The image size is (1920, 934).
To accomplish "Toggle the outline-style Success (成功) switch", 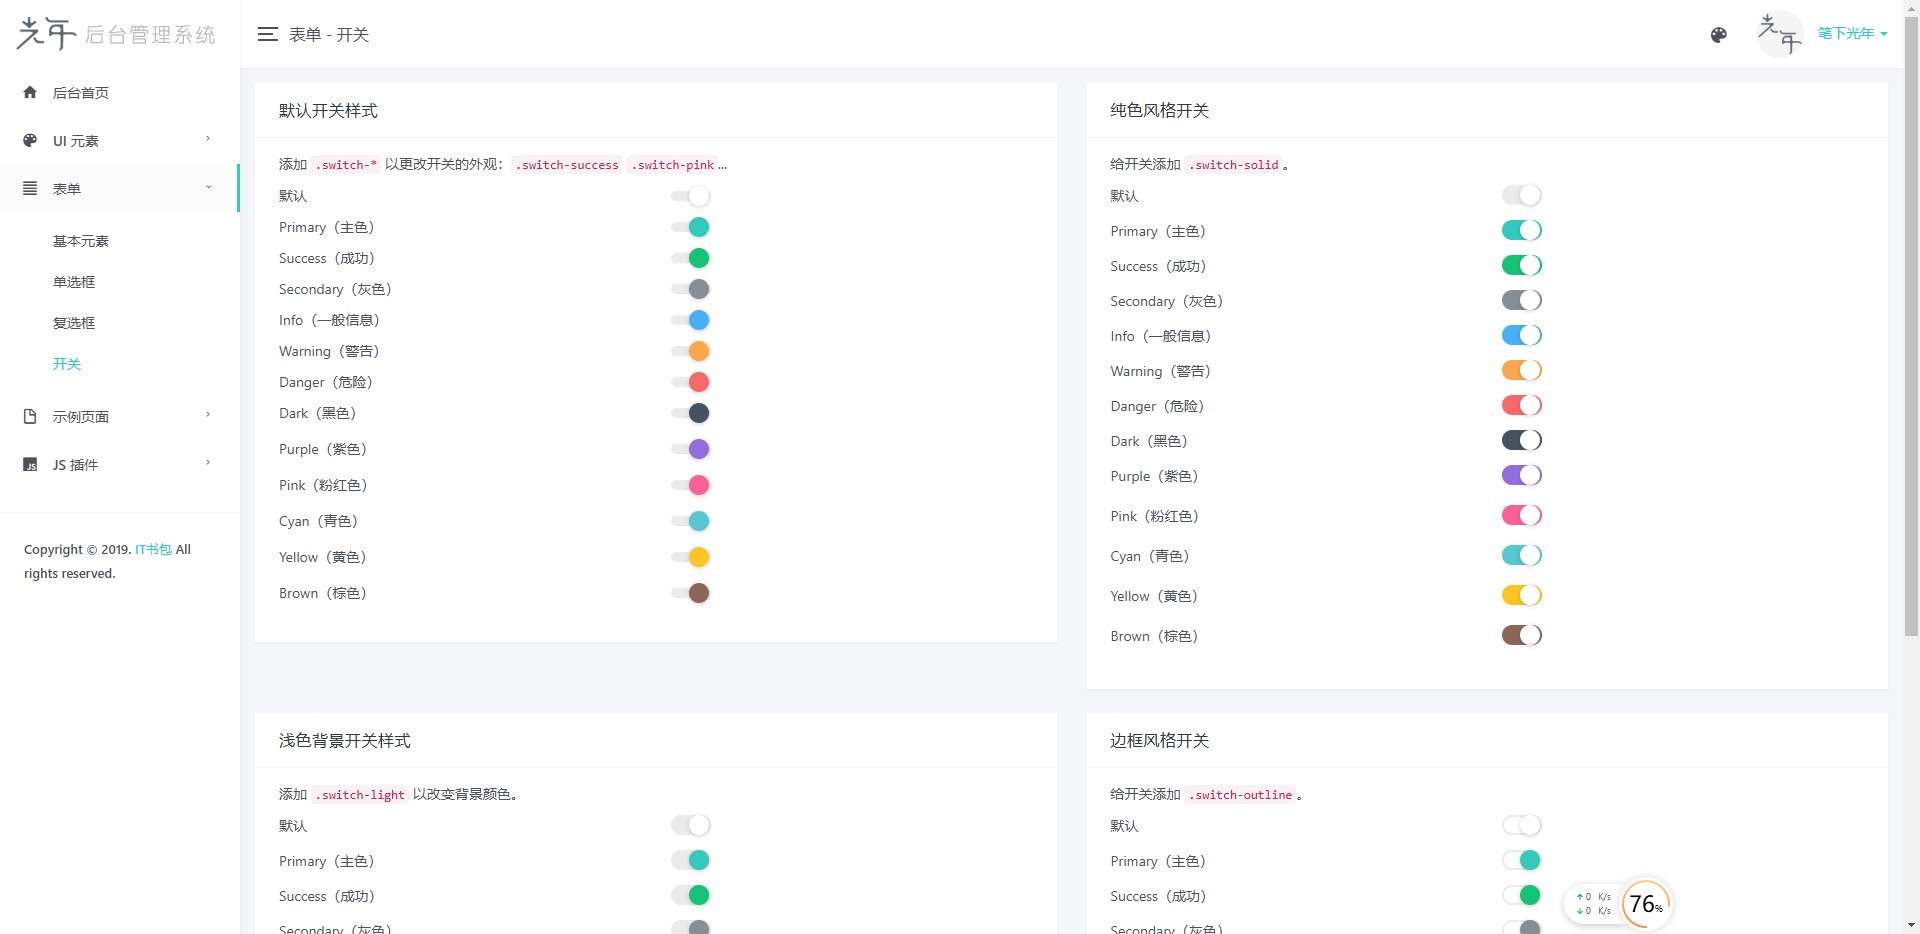I will coord(1521,895).
